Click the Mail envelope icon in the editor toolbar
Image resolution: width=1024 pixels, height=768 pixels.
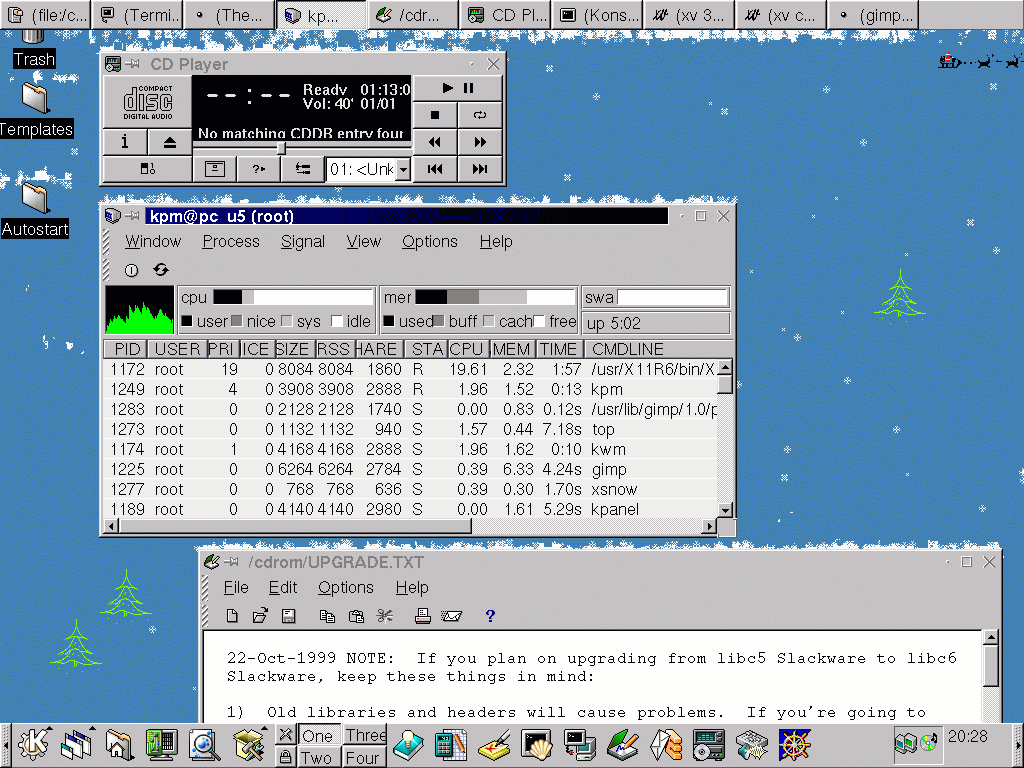(x=451, y=616)
